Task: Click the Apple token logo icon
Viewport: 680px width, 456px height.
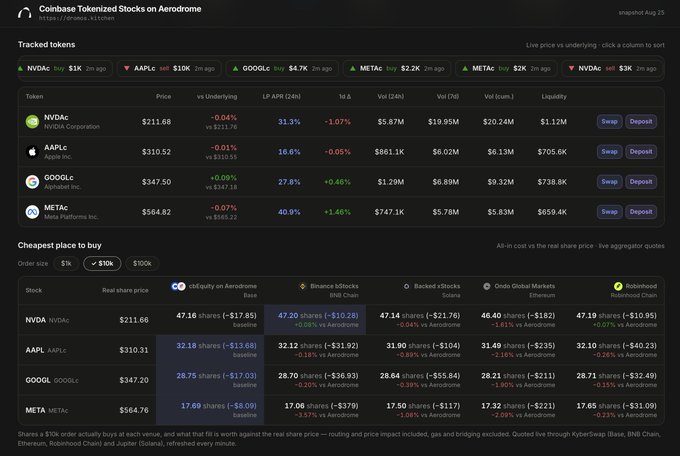Action: (32, 152)
